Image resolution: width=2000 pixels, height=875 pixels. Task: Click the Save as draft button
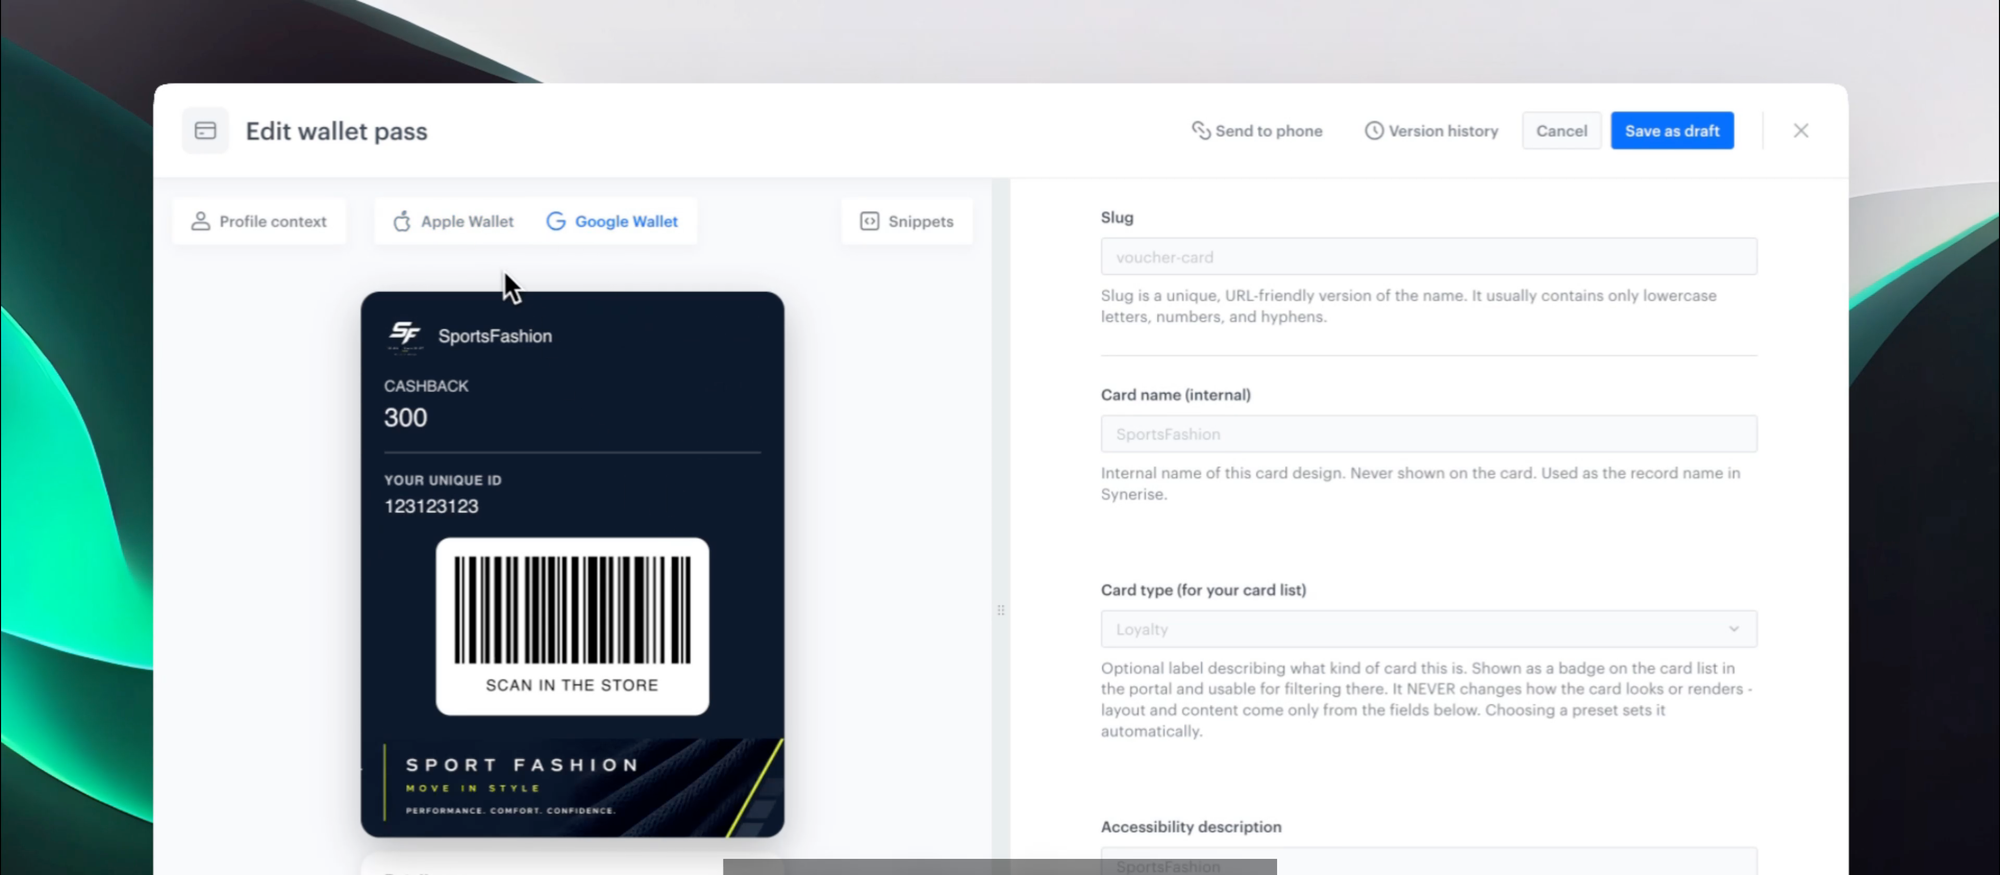pos(1672,131)
